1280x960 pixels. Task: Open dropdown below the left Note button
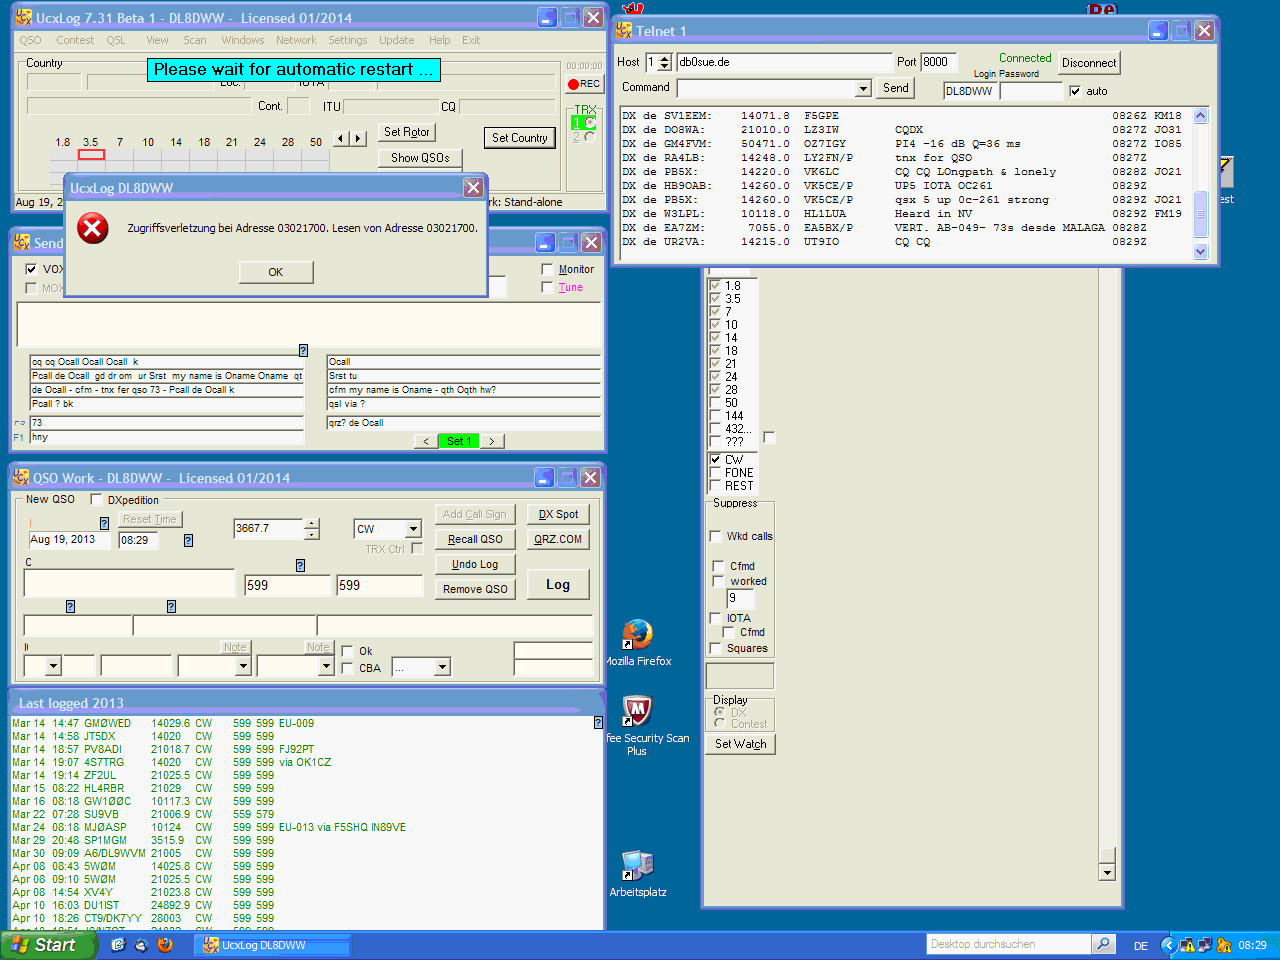[243, 666]
